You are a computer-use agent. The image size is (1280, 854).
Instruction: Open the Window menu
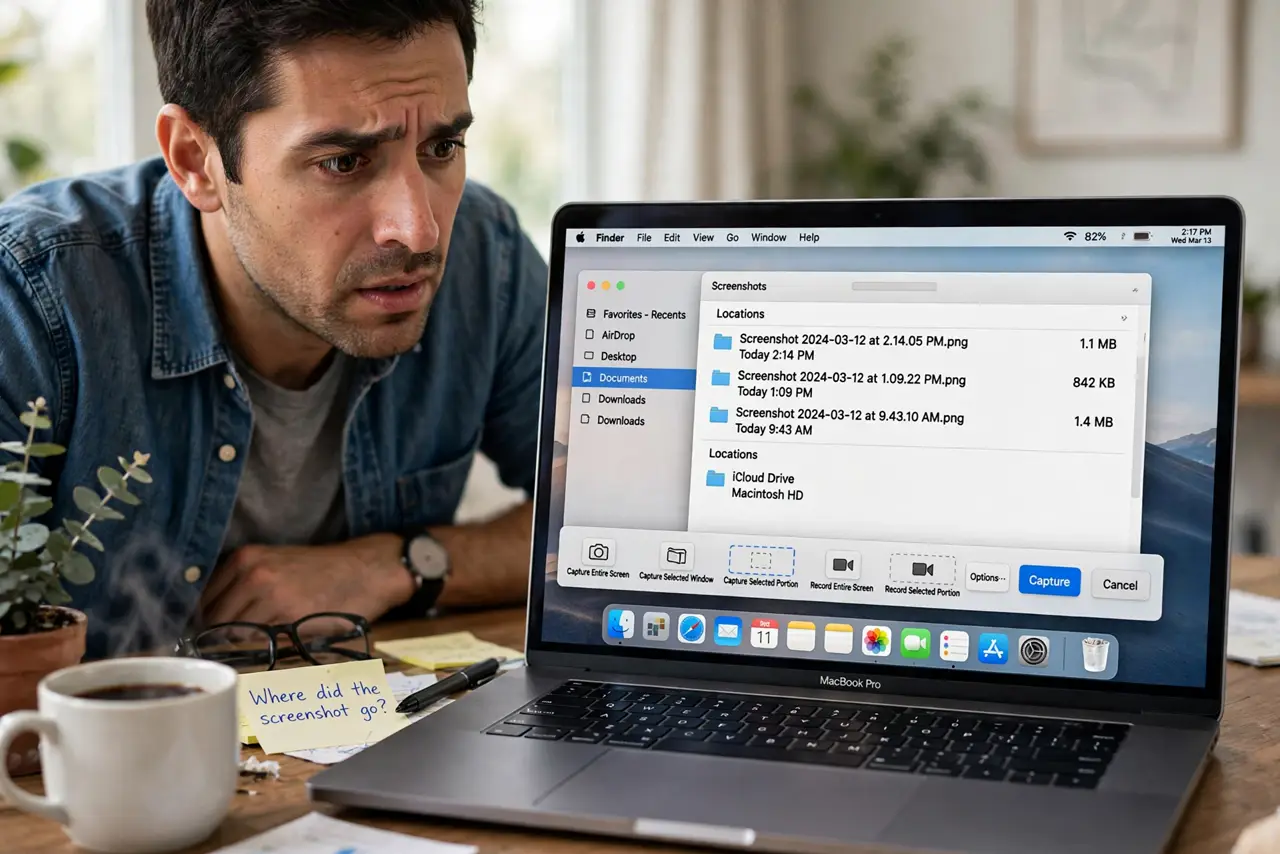(768, 237)
